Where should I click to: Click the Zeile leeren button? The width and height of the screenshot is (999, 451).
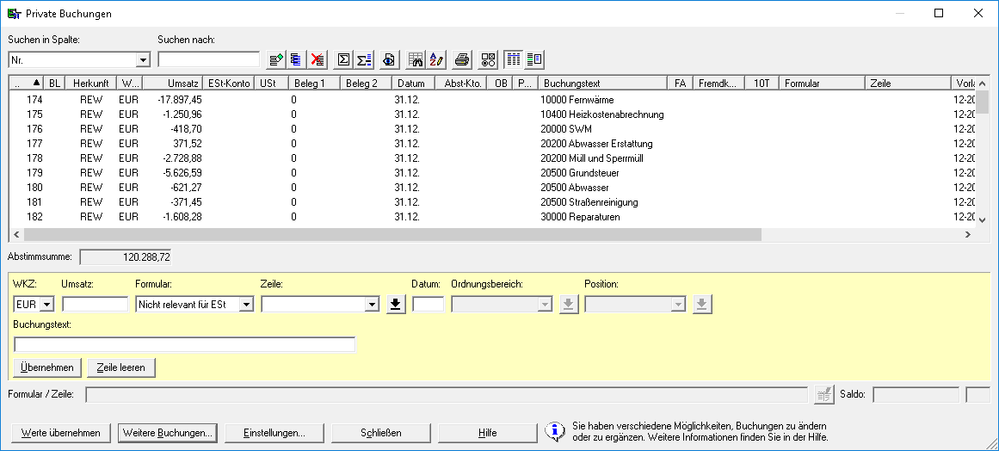point(121,368)
